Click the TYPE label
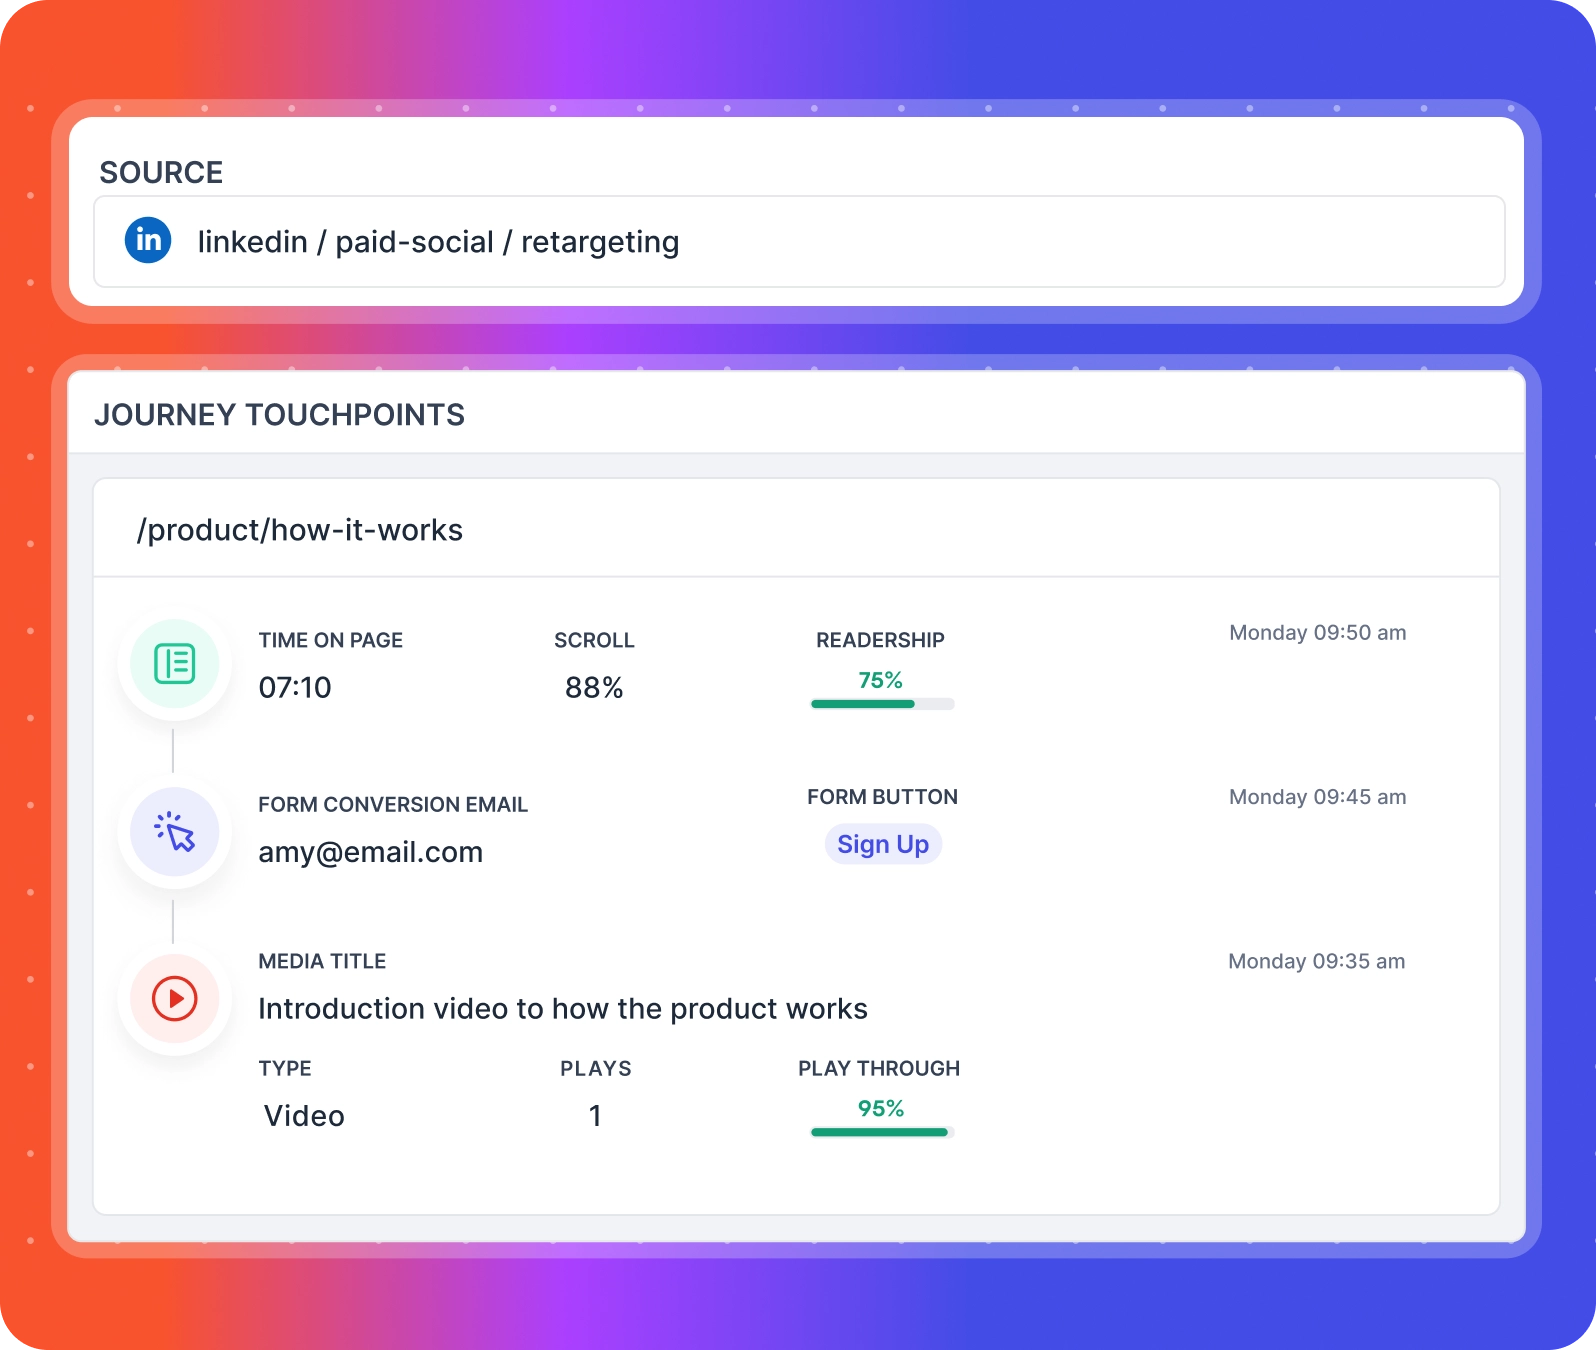The height and width of the screenshot is (1350, 1596). tap(285, 1068)
